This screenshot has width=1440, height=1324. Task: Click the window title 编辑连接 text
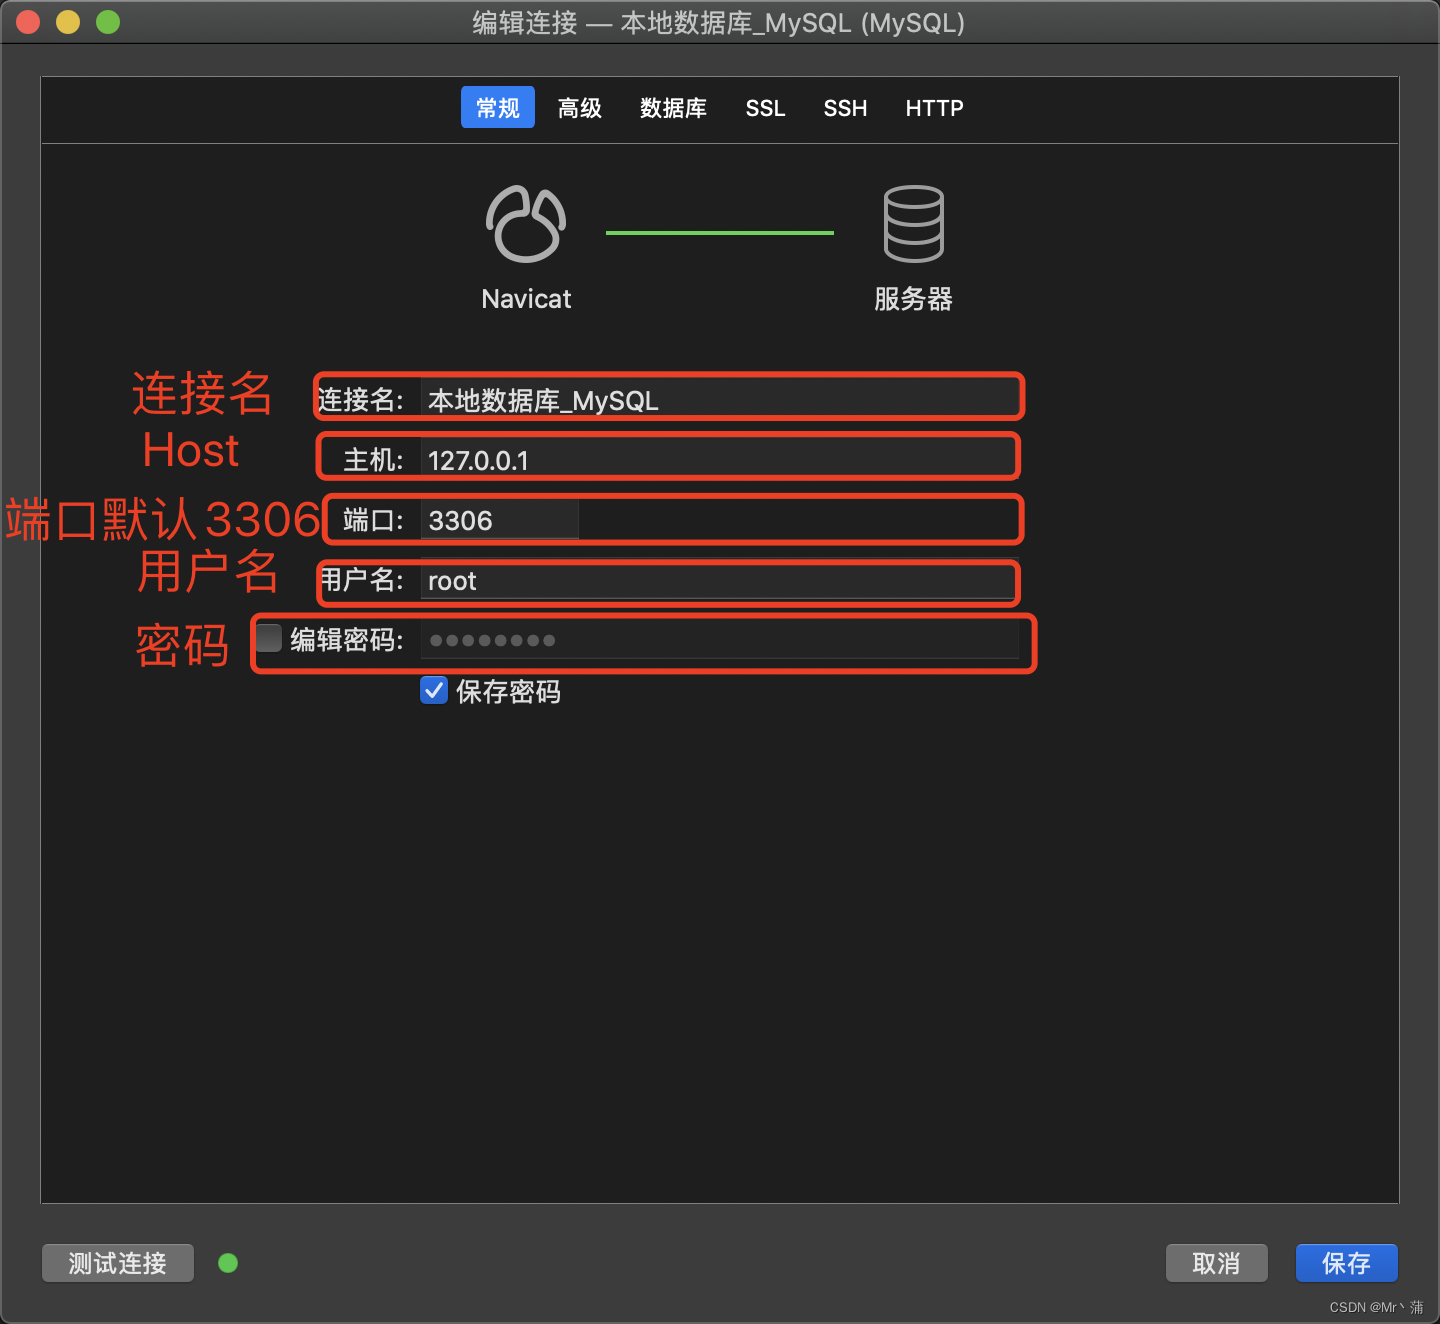pyautogui.click(x=525, y=22)
